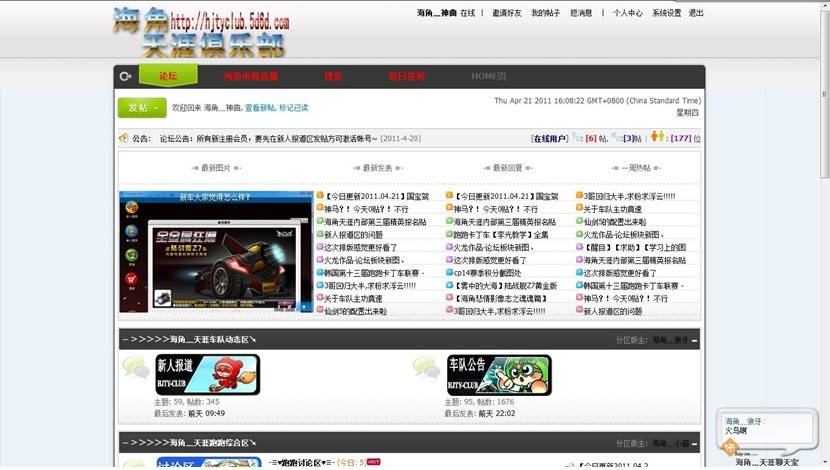Collapse the 海角__天涯车队动态区 section

(x=694, y=340)
